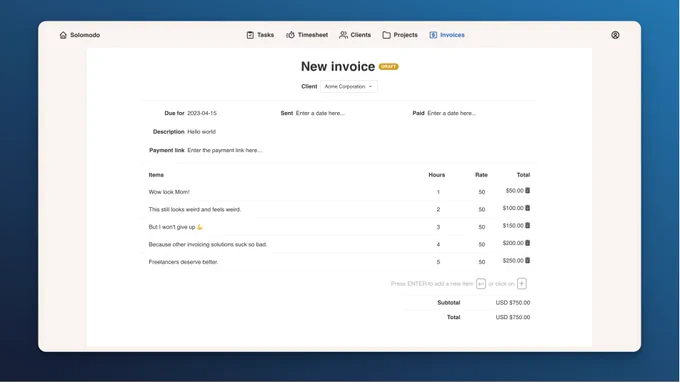Click the Subtotal amount USD $750.00
This screenshot has height=382, width=680.
coord(513,303)
